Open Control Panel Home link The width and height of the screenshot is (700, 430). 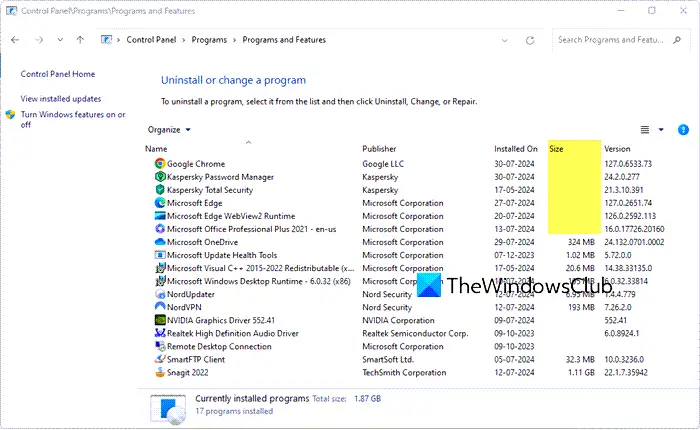tap(58, 74)
